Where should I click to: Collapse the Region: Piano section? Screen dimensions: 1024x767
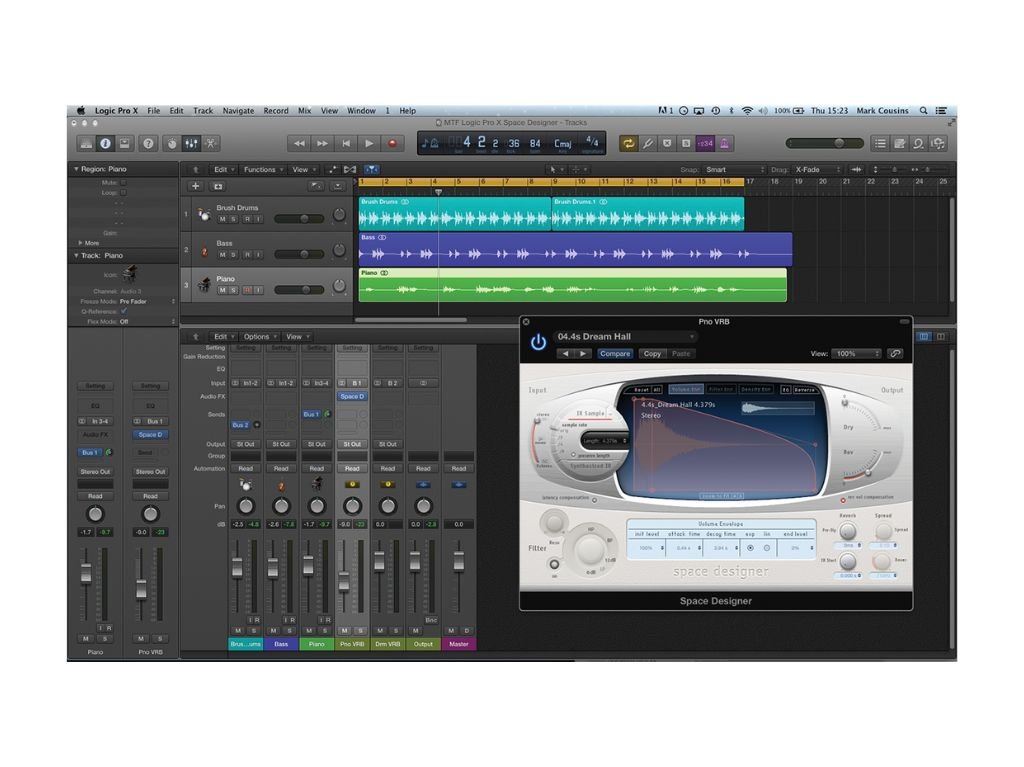76,169
